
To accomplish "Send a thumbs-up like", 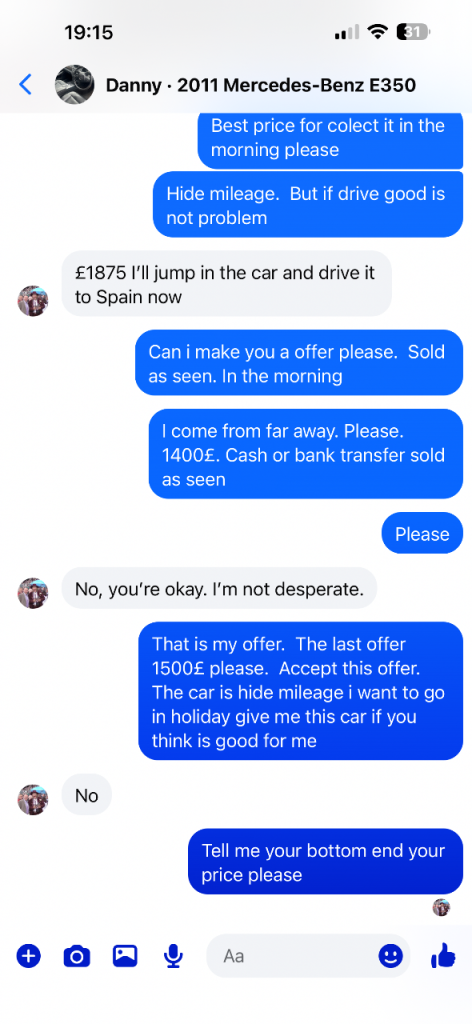I will click(x=443, y=956).
